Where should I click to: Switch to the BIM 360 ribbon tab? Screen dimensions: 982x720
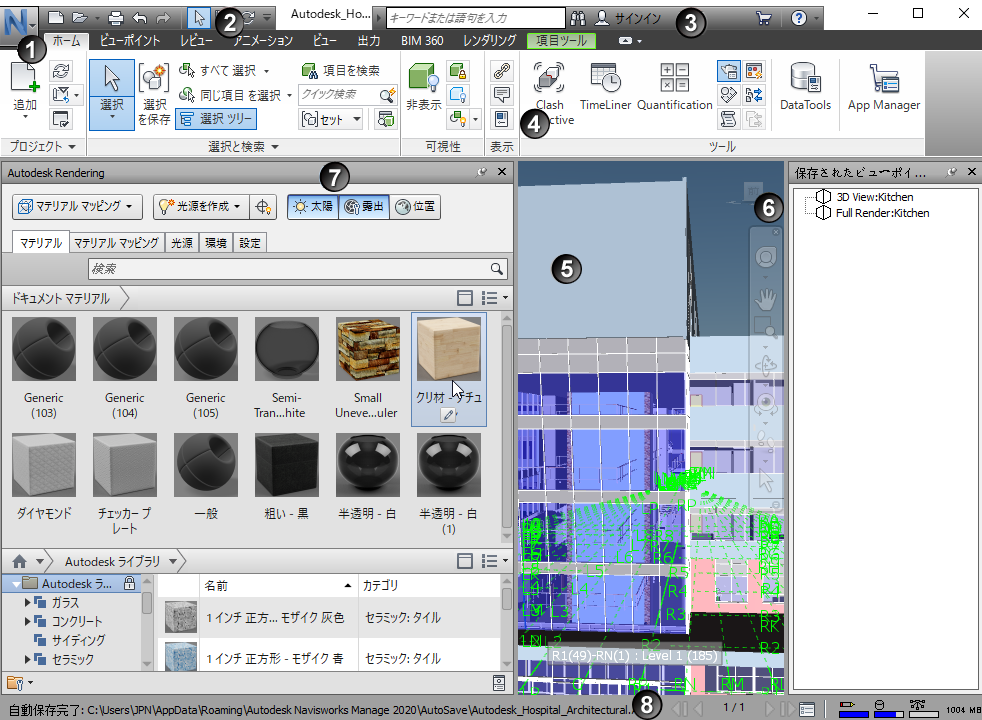(422, 41)
